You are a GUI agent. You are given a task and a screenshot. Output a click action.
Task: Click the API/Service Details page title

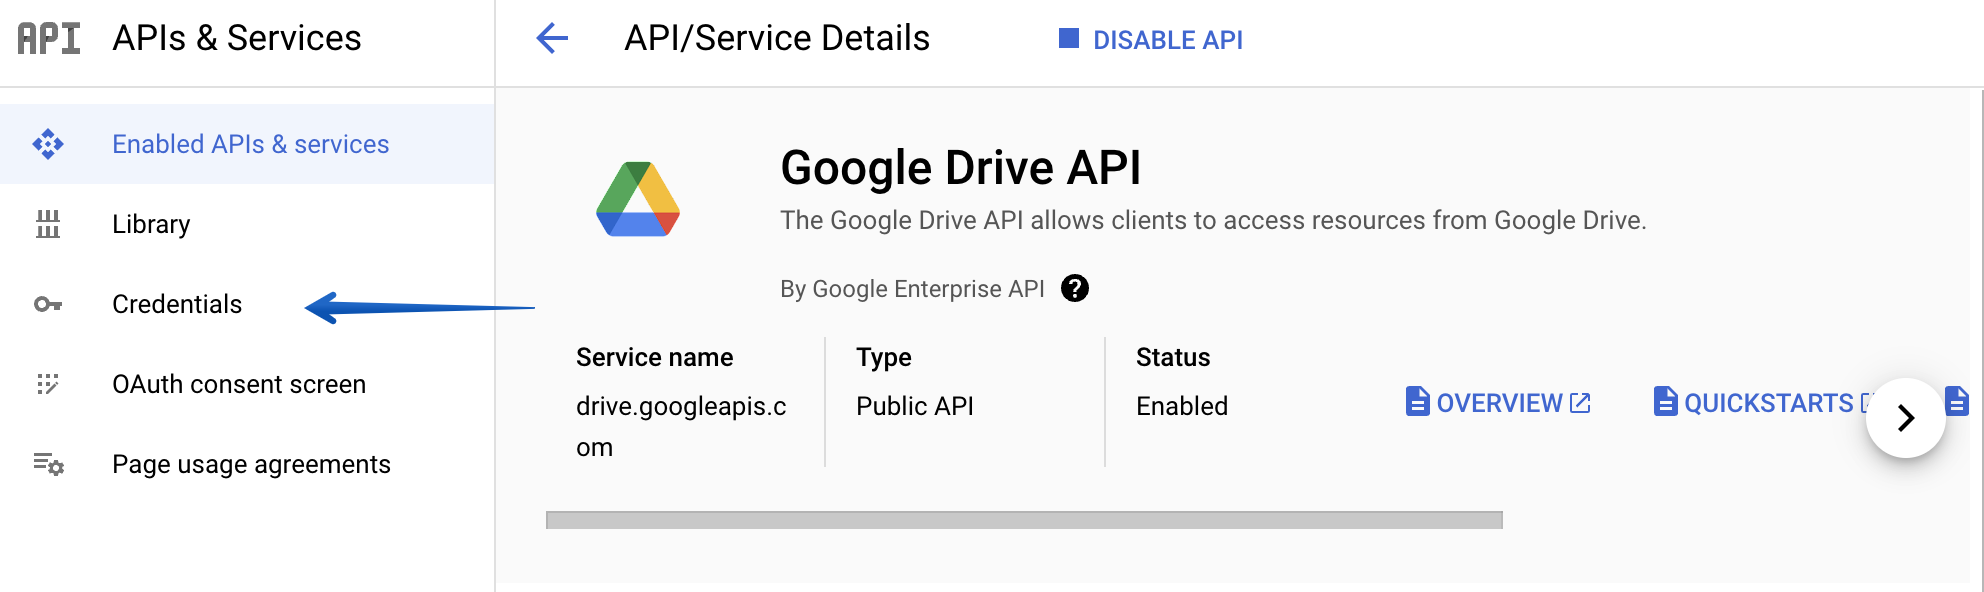coord(777,38)
